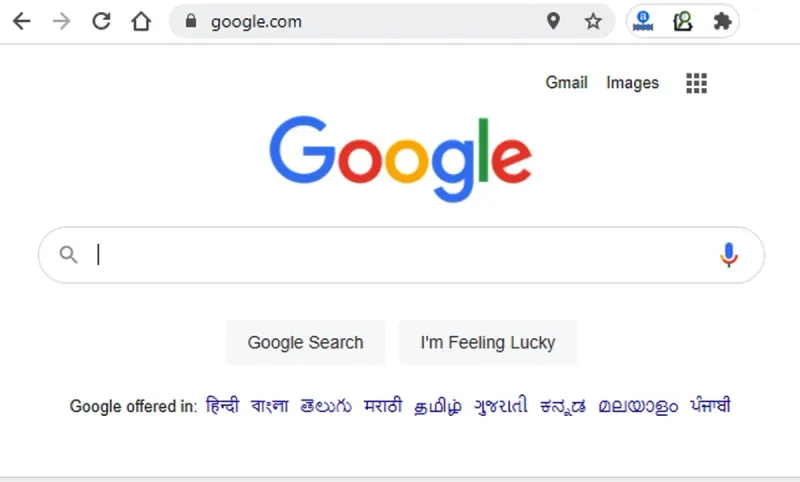Click the location pin icon in address bar
This screenshot has width=800, height=482.
(553, 21)
